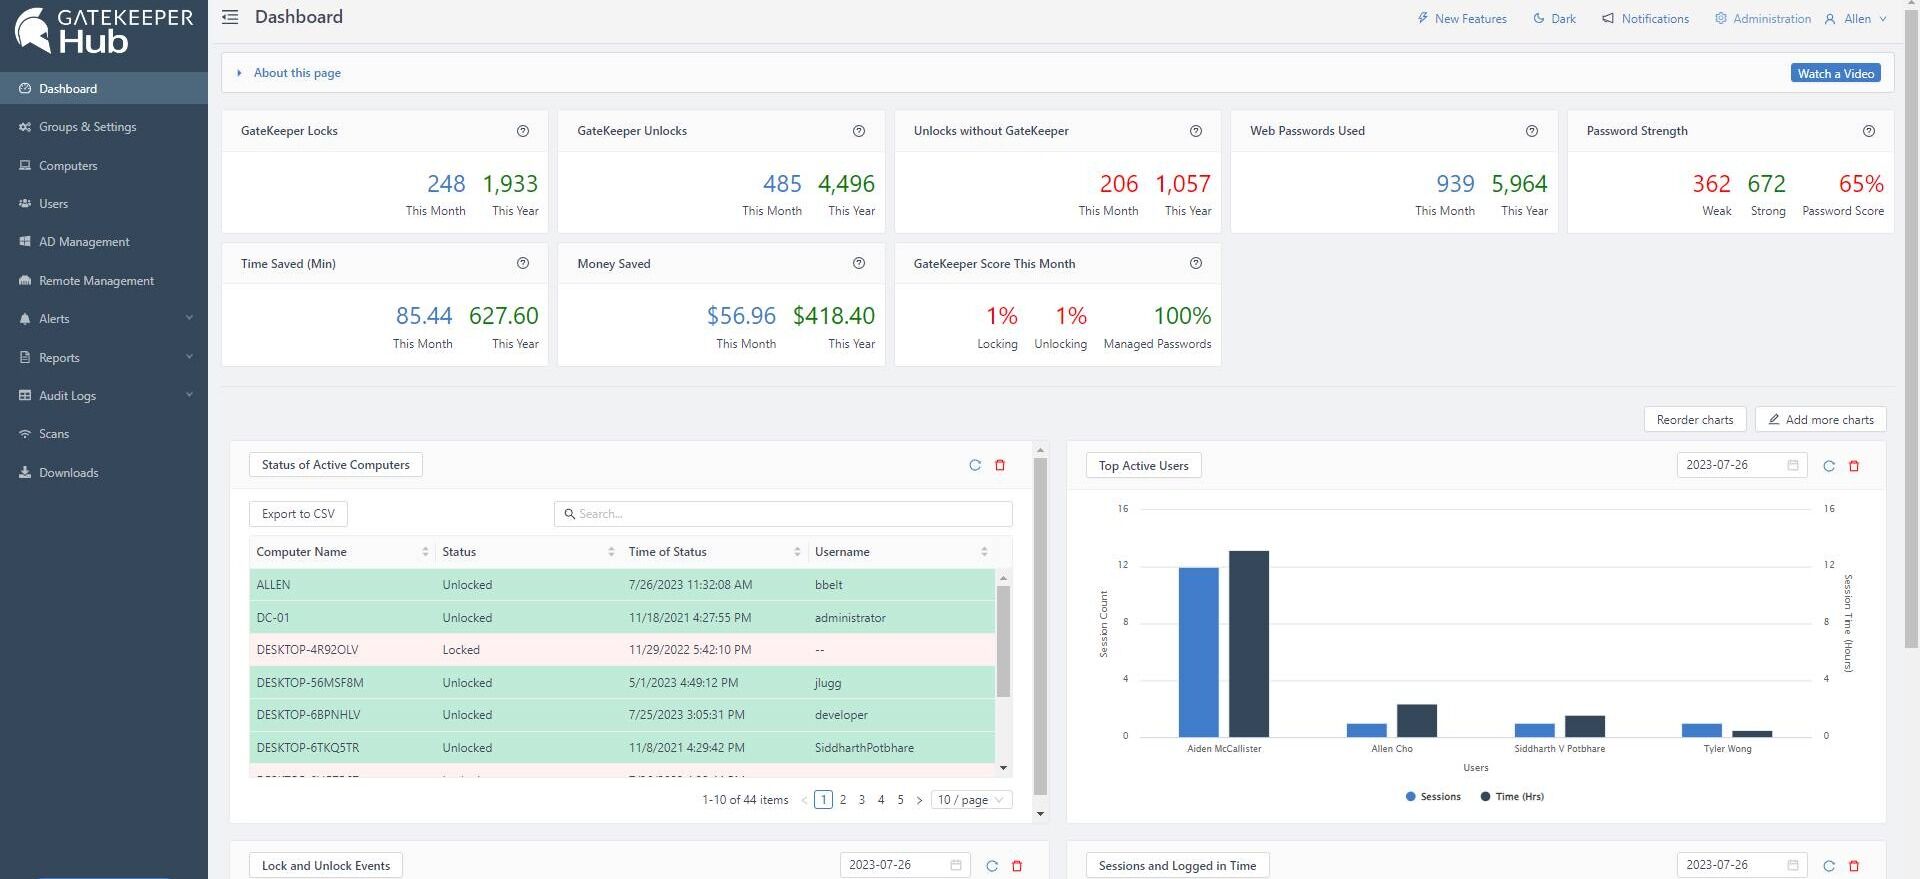Go to previous page of computers table
This screenshot has height=879, width=1920.
[804, 800]
